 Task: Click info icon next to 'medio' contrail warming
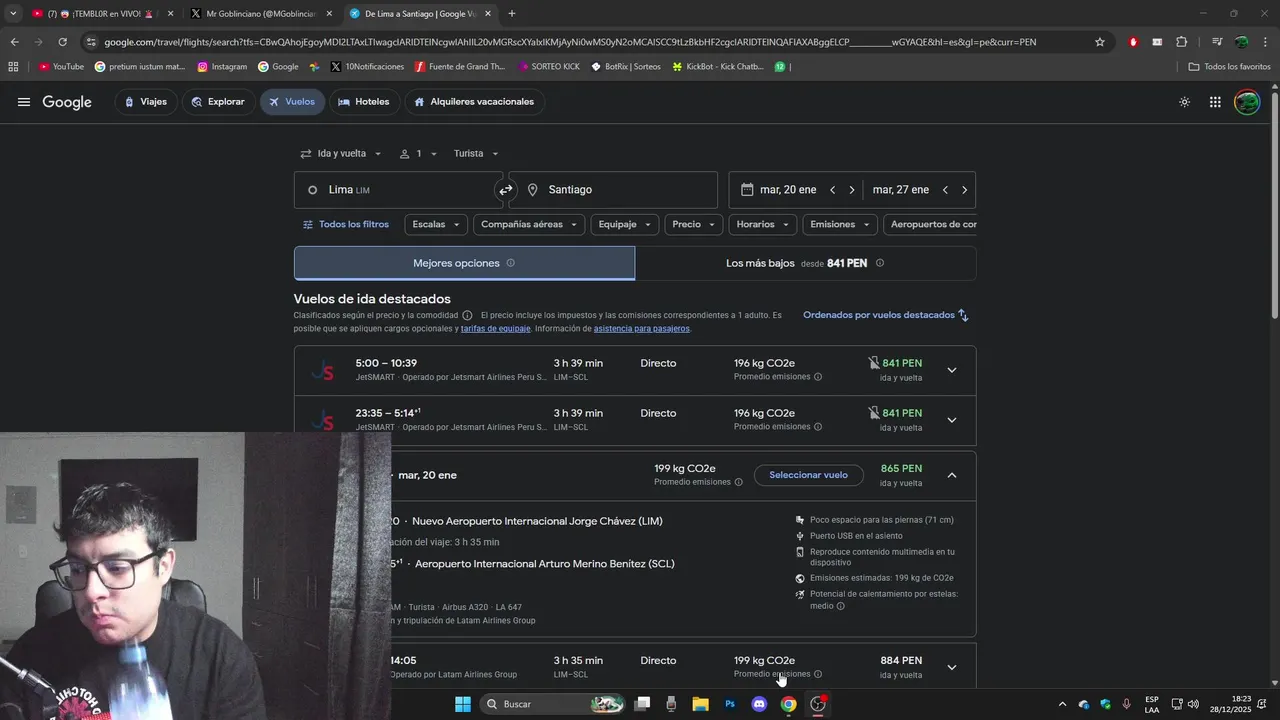tap(840, 606)
